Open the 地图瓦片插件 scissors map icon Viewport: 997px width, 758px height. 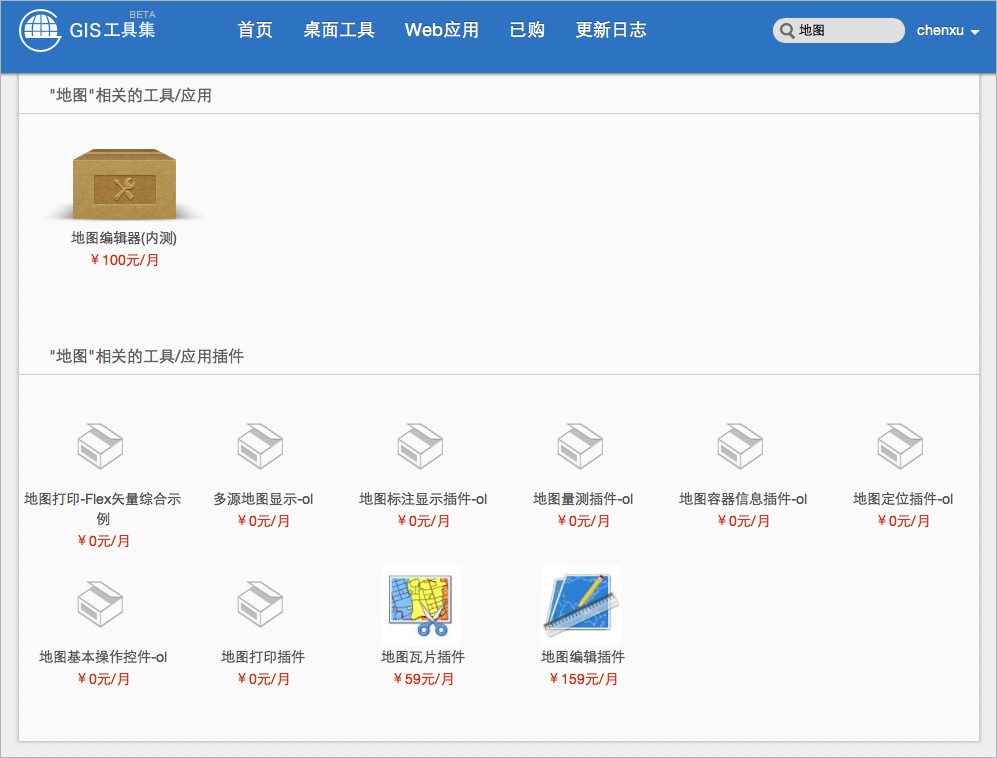(421, 605)
